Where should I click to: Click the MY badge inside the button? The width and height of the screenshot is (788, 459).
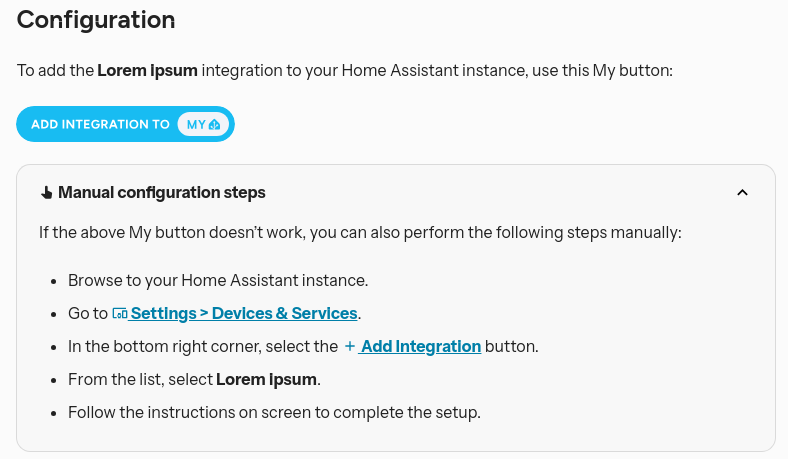[x=204, y=124]
